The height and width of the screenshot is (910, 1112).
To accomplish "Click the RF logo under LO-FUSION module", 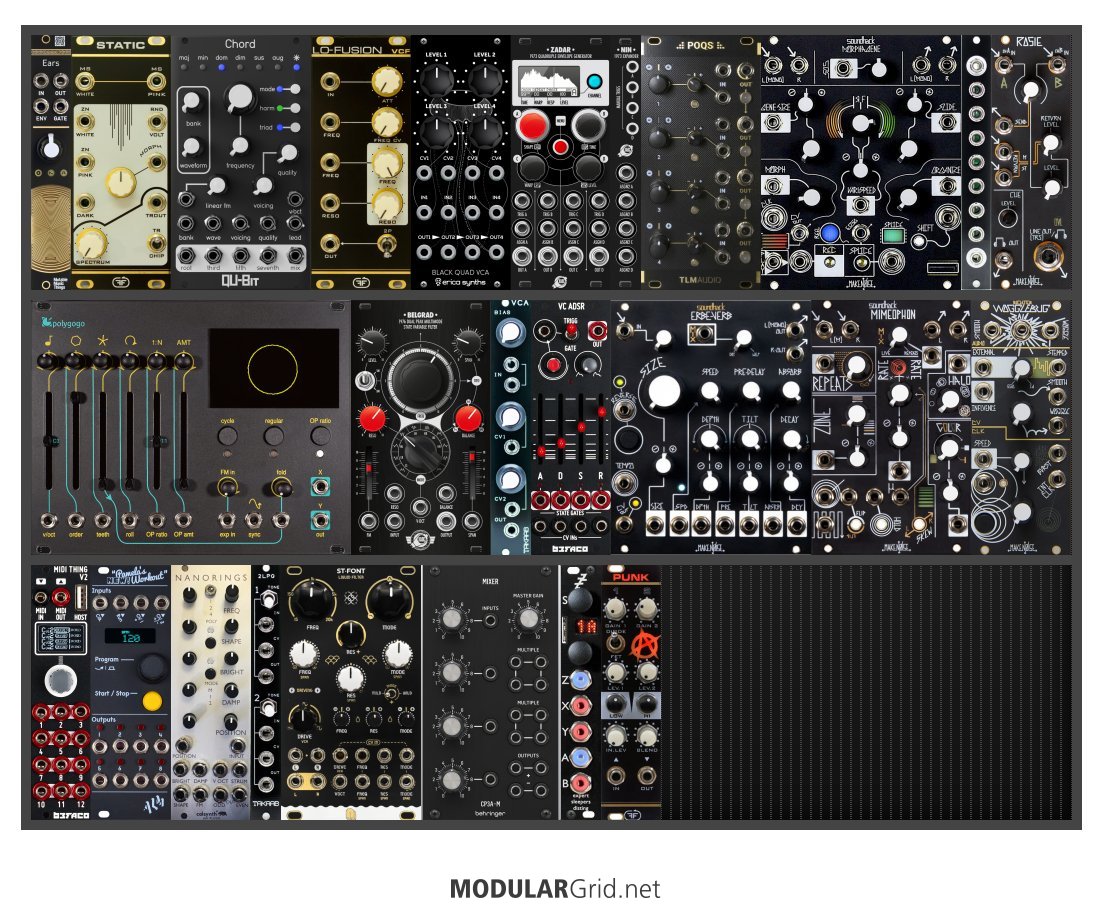I will point(360,282).
